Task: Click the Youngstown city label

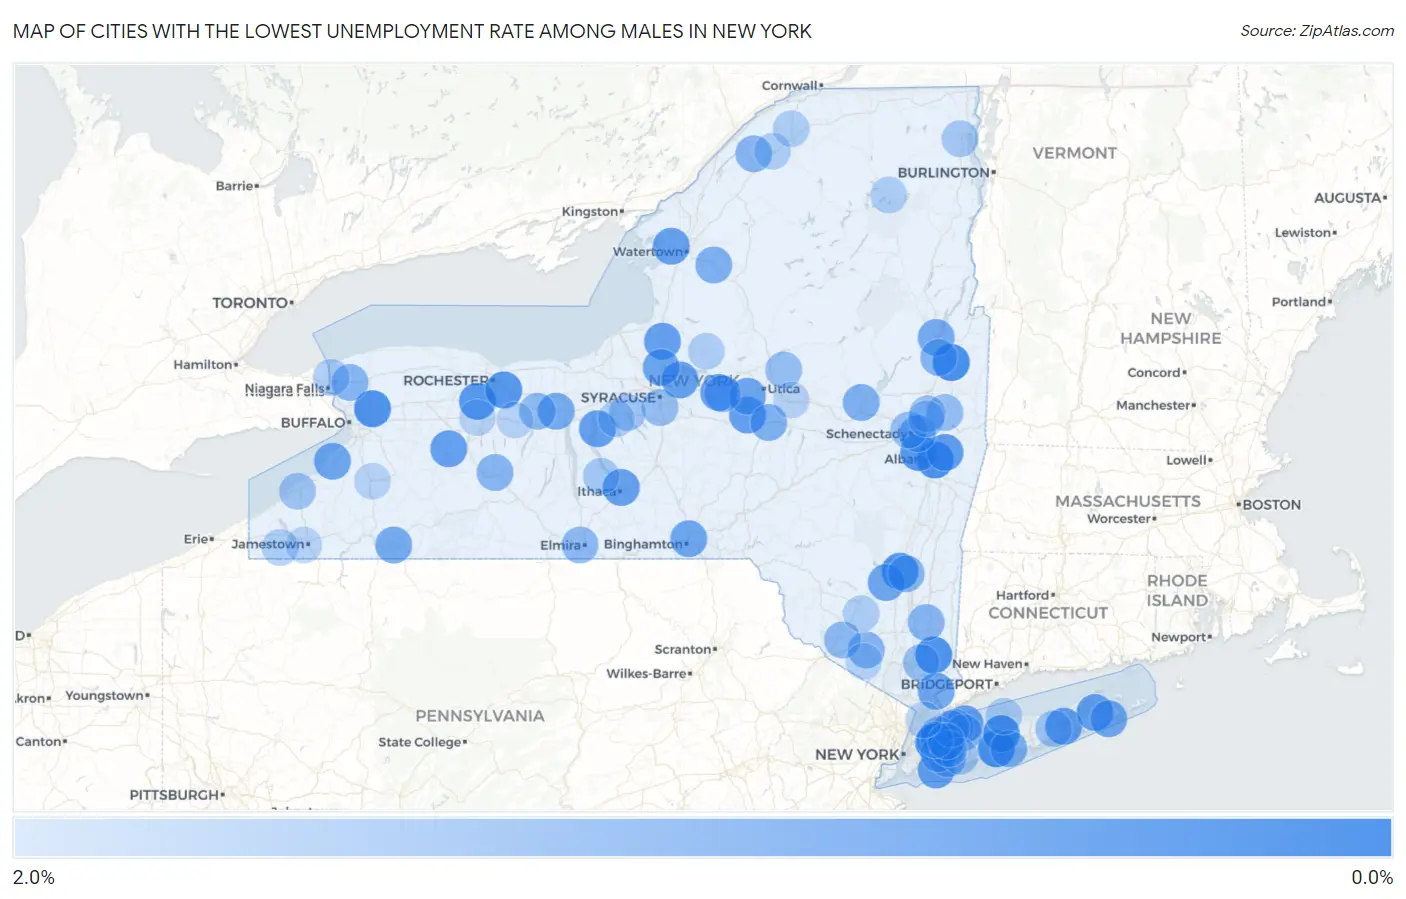Action: [x=105, y=696]
